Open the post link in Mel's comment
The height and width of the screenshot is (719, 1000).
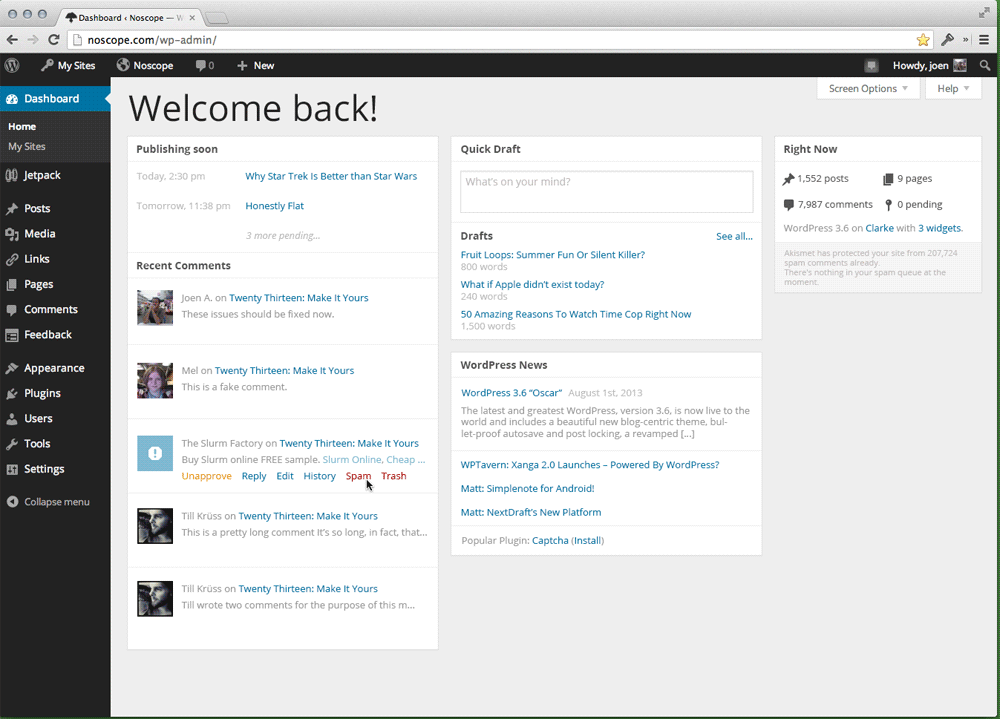click(284, 370)
